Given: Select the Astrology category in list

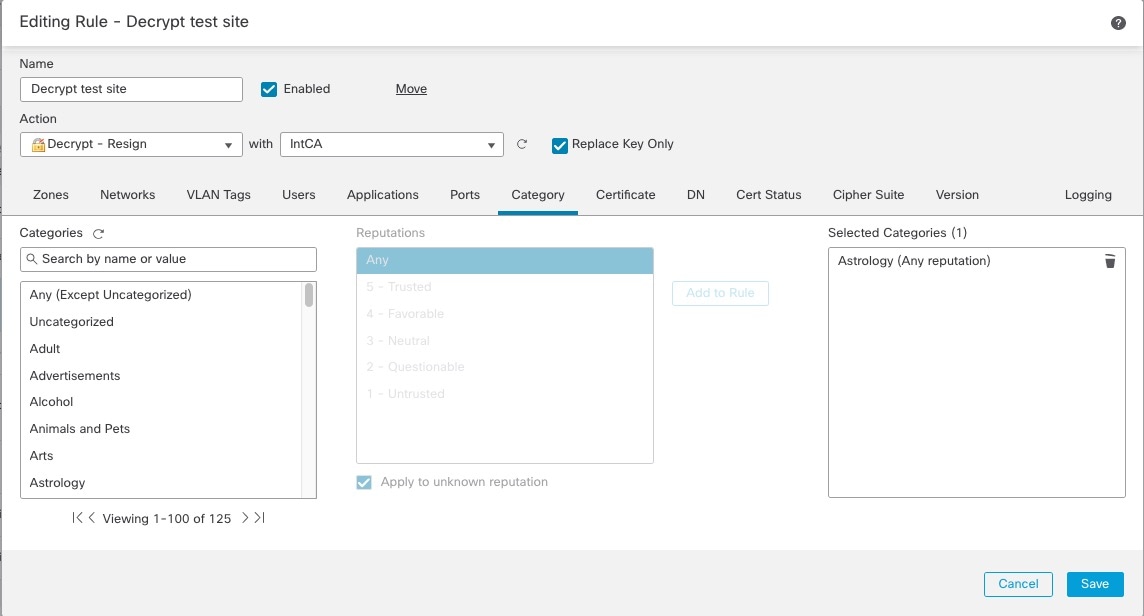Looking at the screenshot, I should click(161, 483).
